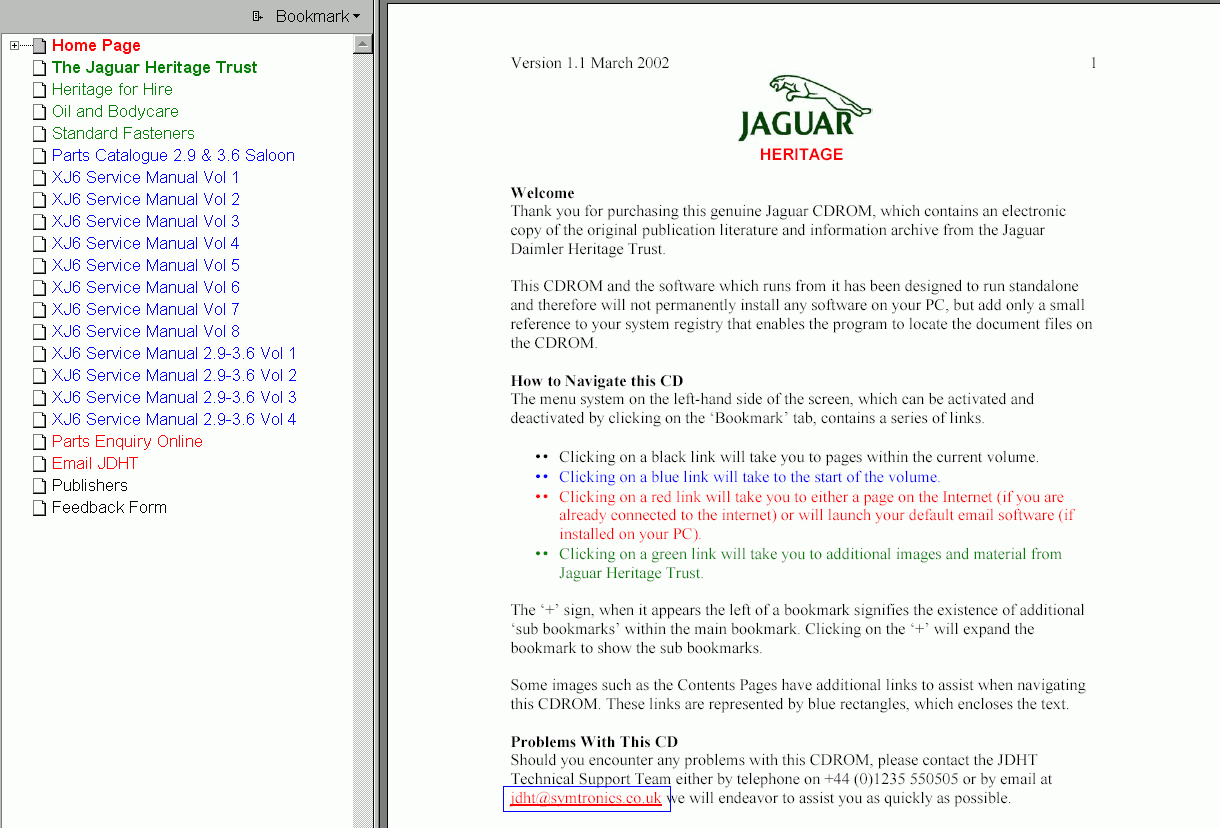Click the XJ6 2.9-3.6 Vol 2 page icon
The image size is (1220, 828).
39,375
